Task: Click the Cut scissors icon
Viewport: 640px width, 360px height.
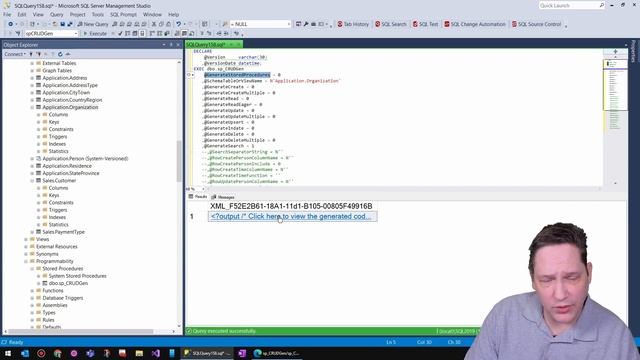Action: click(154, 24)
